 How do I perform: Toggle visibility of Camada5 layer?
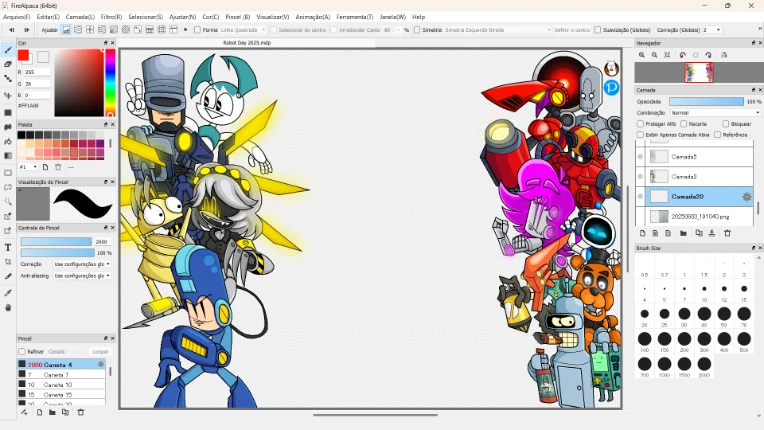click(x=640, y=157)
